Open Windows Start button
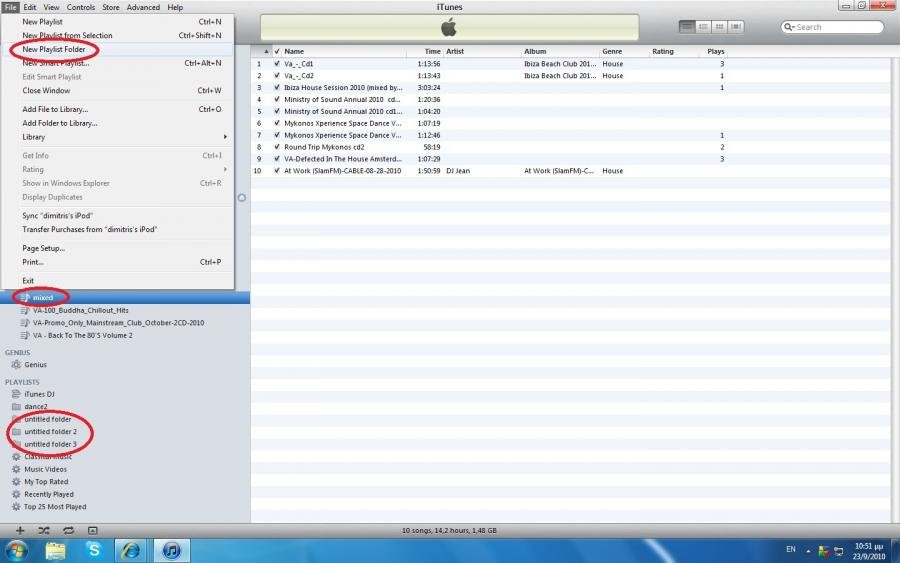Image resolution: width=900 pixels, height=563 pixels. pos(16,551)
